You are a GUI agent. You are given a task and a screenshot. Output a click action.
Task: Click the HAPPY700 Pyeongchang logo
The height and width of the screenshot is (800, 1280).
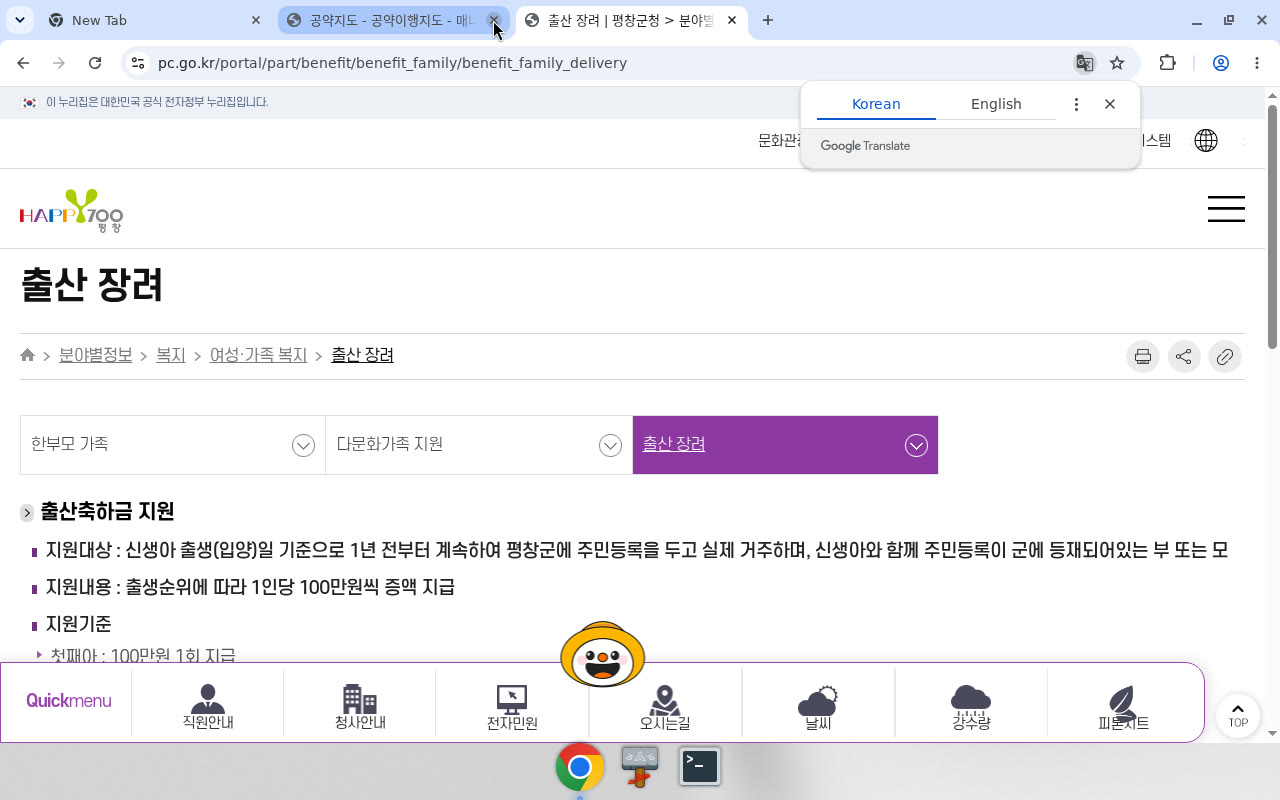coord(71,210)
